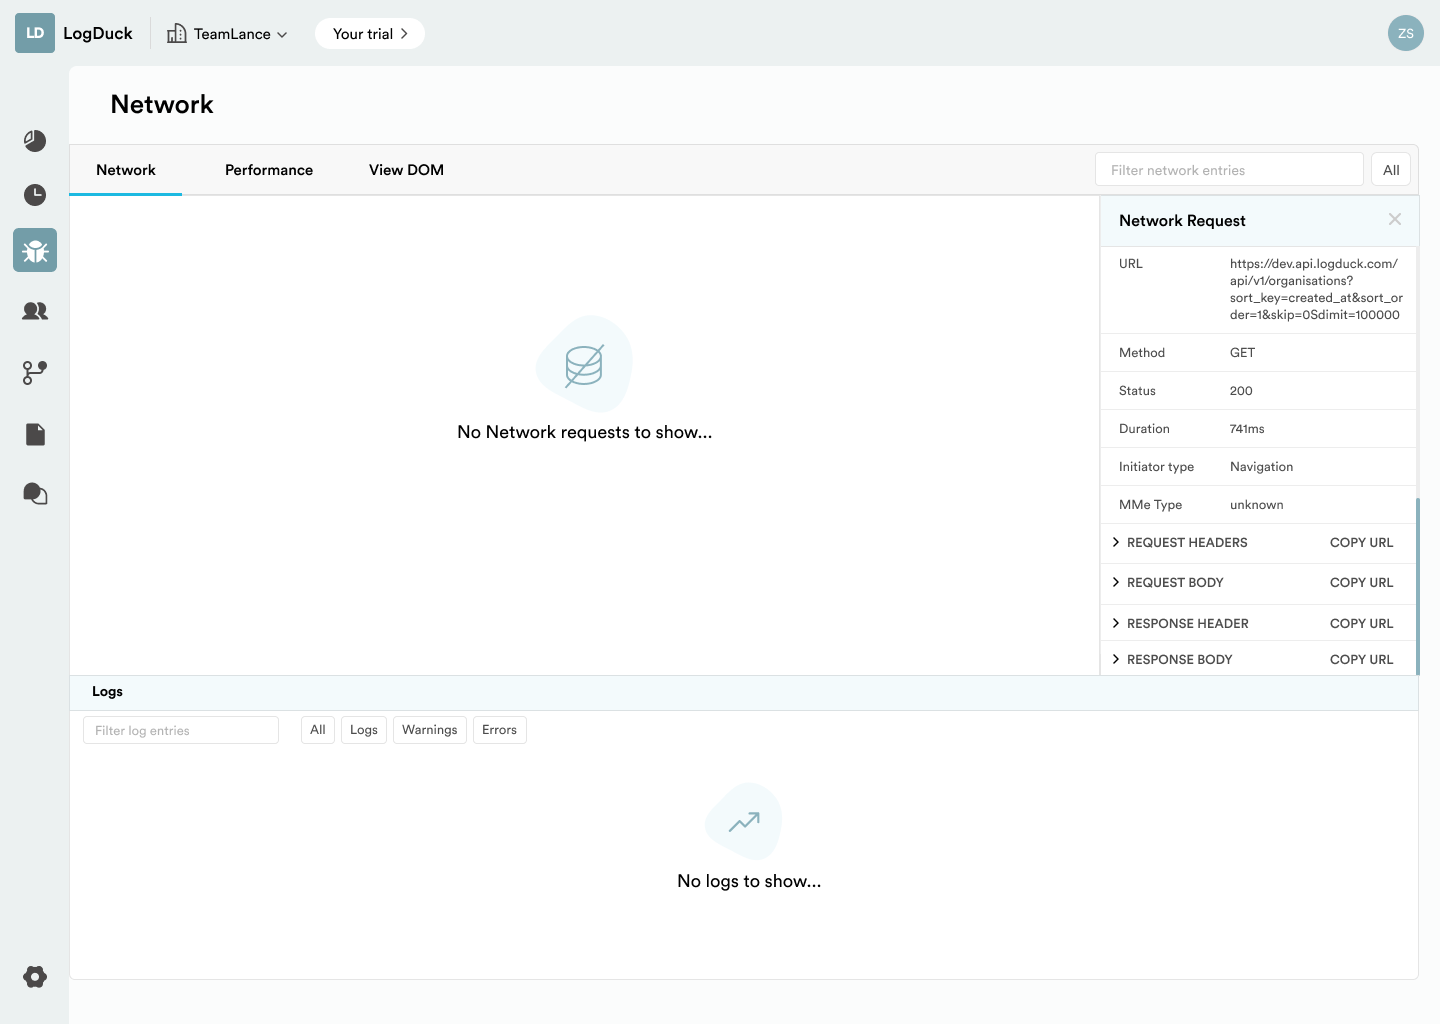The width and height of the screenshot is (1440, 1024).
Task: Expand the RESPONSE BODY section
Action: pos(1178,660)
